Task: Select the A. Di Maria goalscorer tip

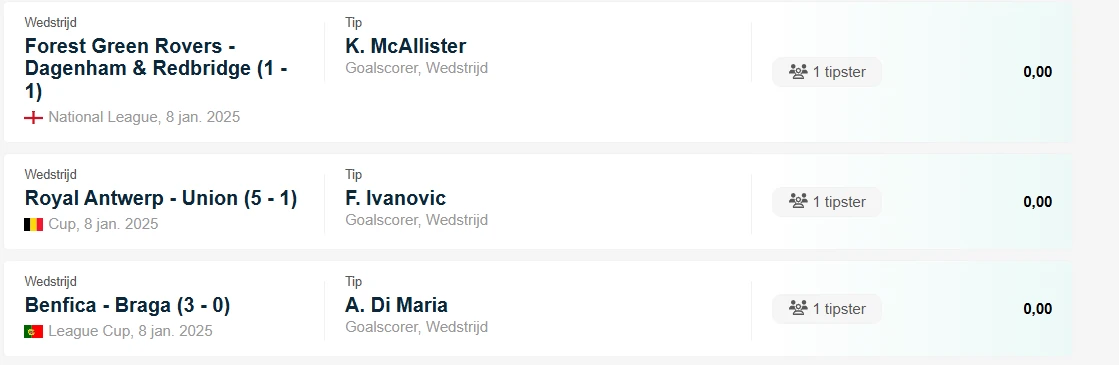Action: tap(397, 305)
